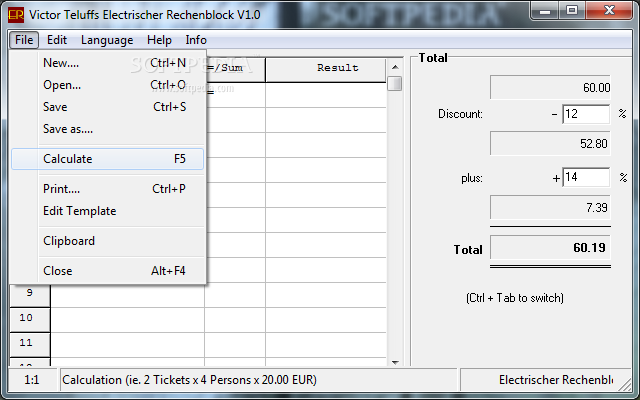Run Calculate from the File menu
640x400 pixels.
tap(108, 159)
